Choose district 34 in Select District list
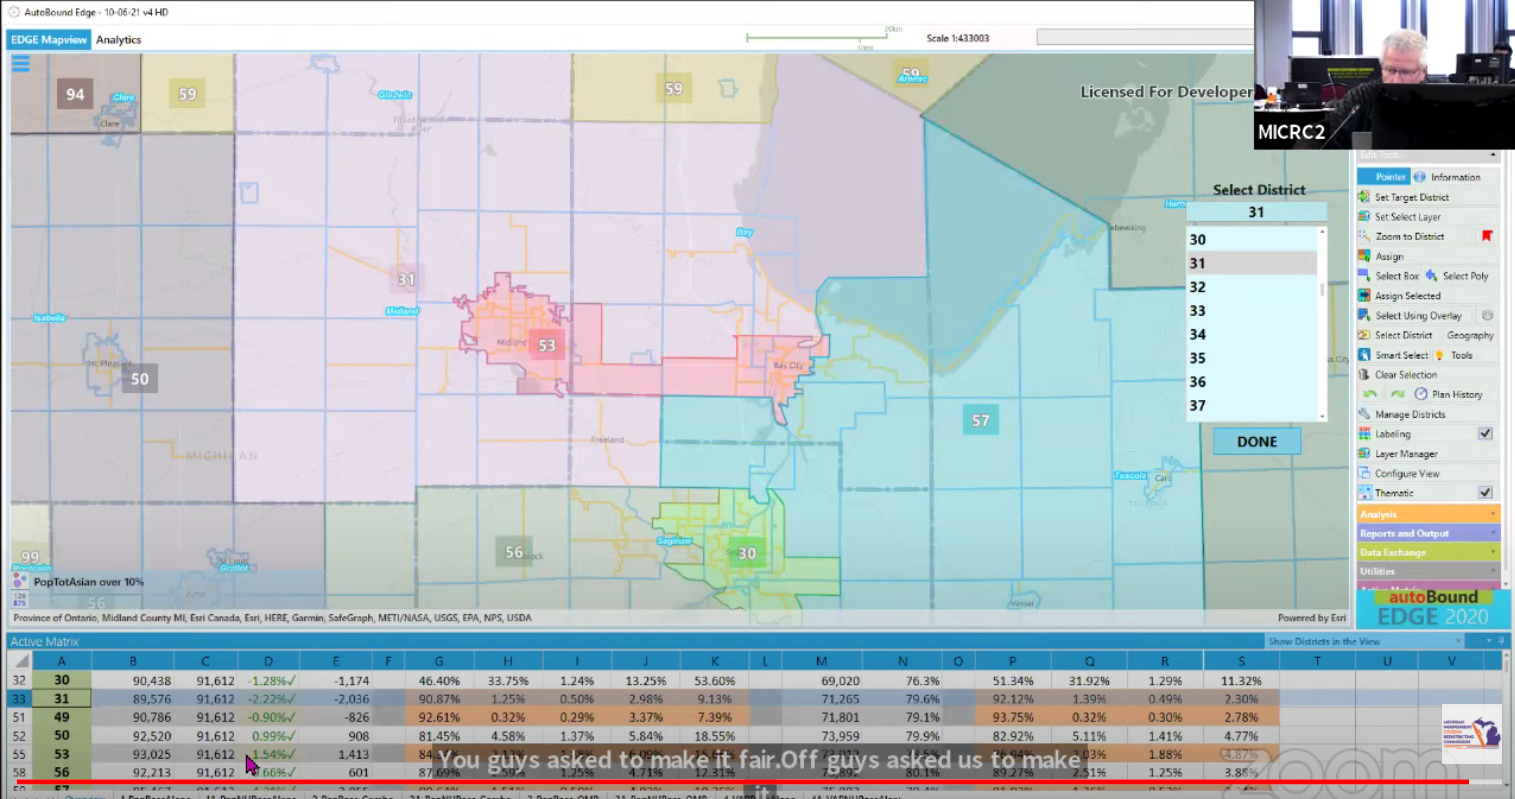The width and height of the screenshot is (1515, 799). [x=1252, y=335]
